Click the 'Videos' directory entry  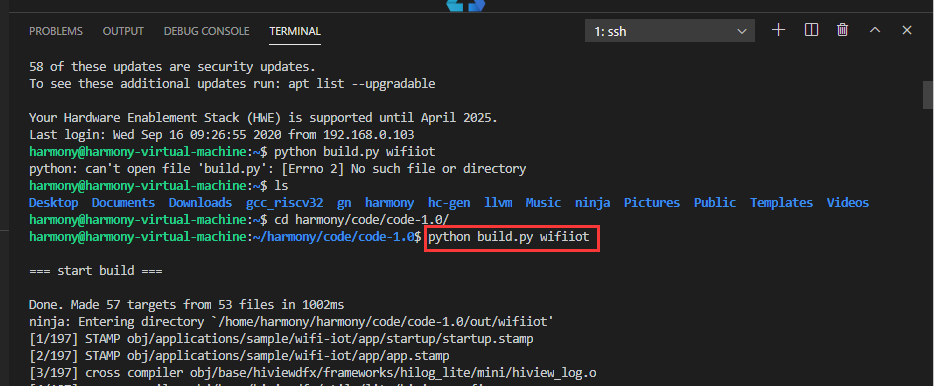[848, 203]
